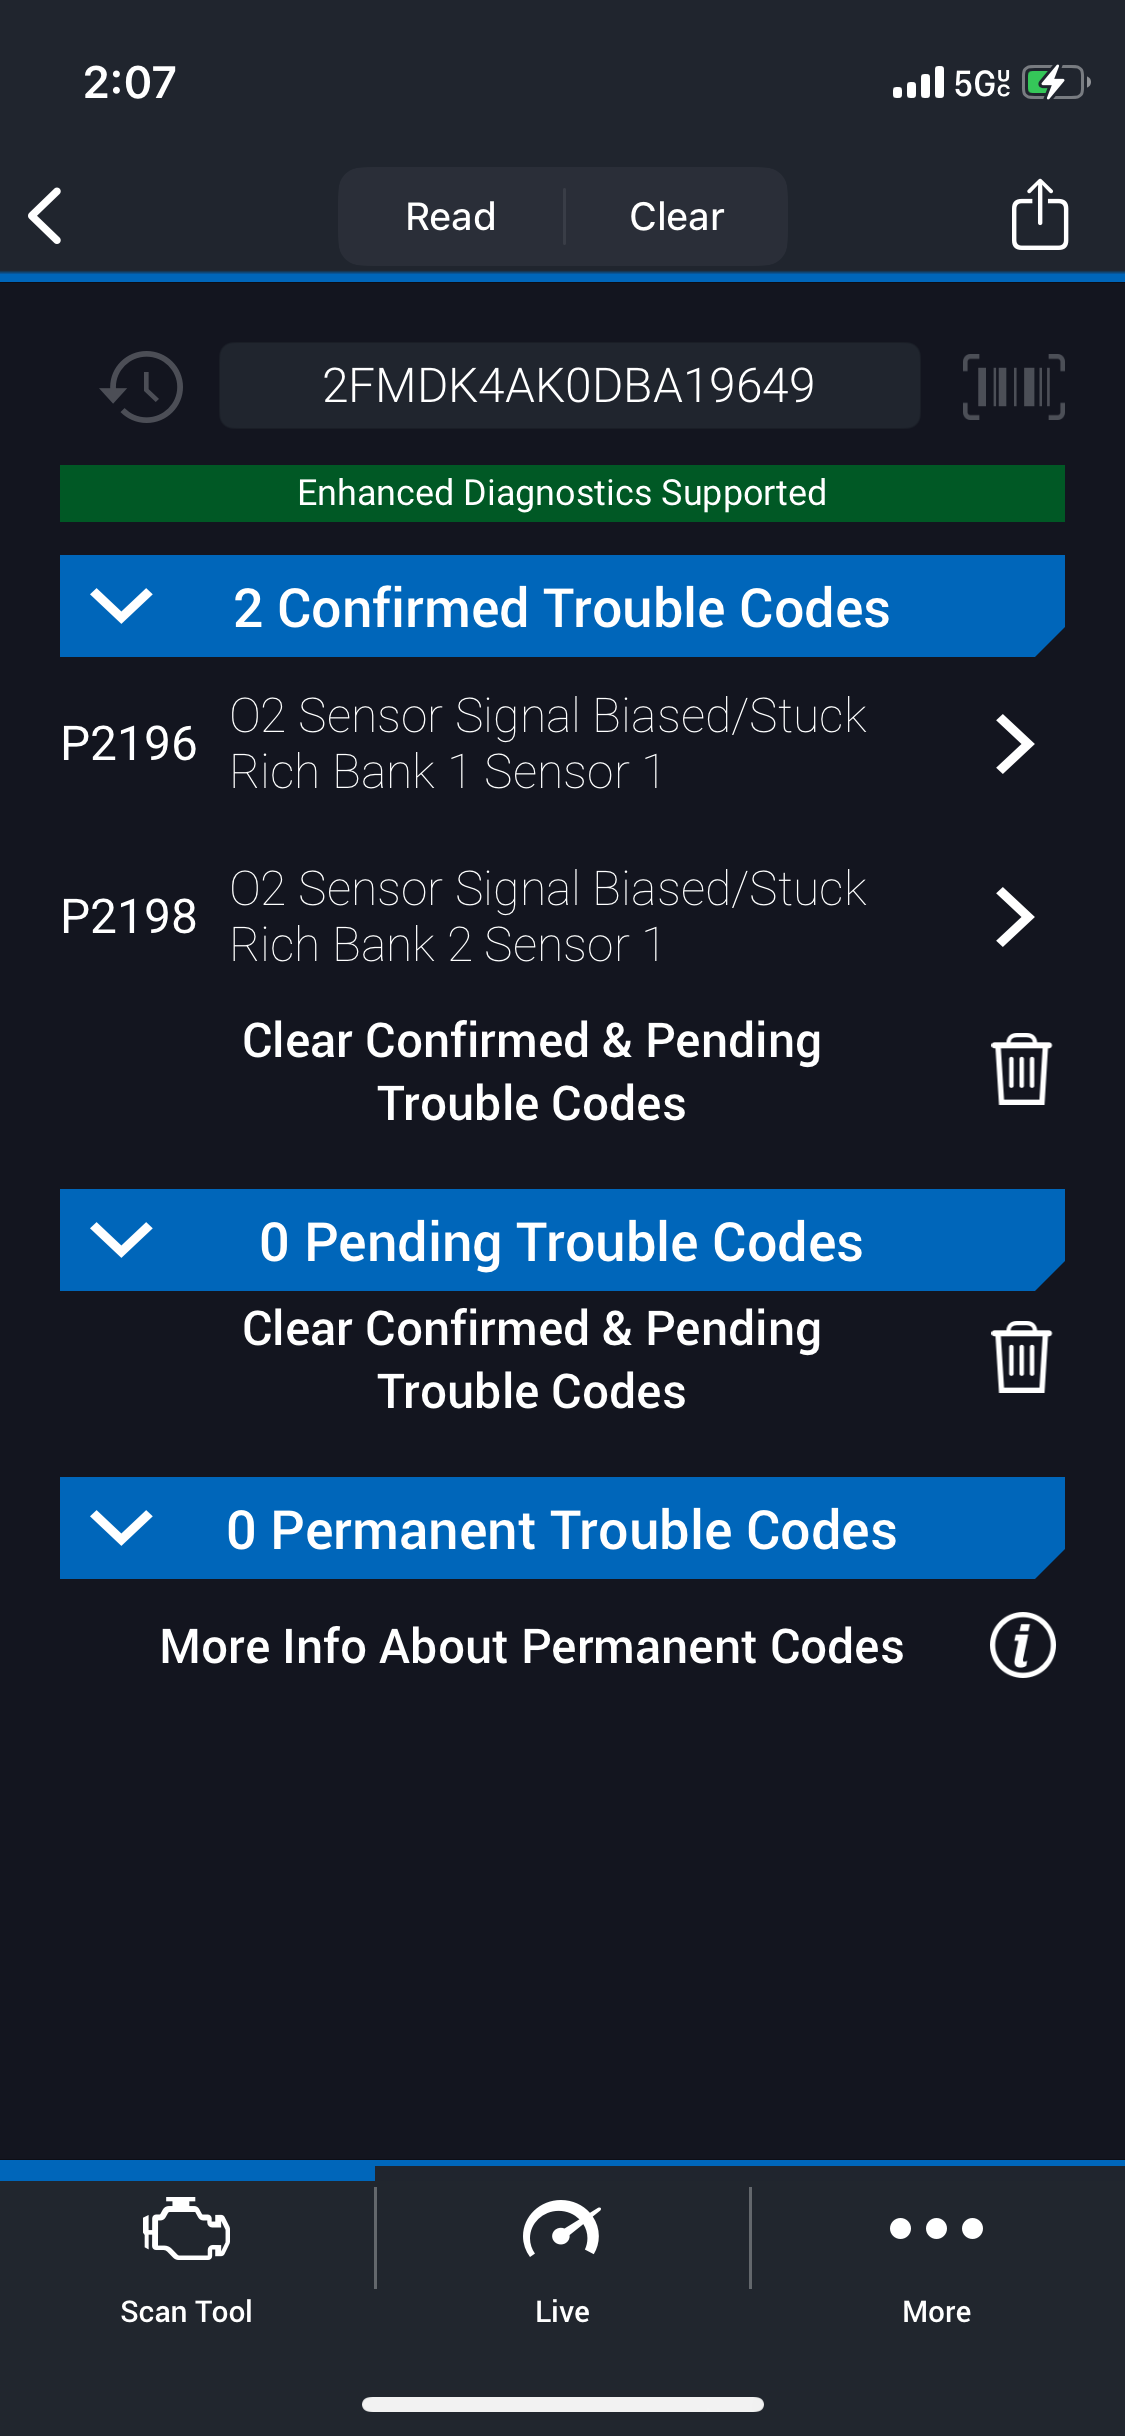Tap trash icon under pending codes
1125x2436 pixels.
pyautogui.click(x=1021, y=1358)
